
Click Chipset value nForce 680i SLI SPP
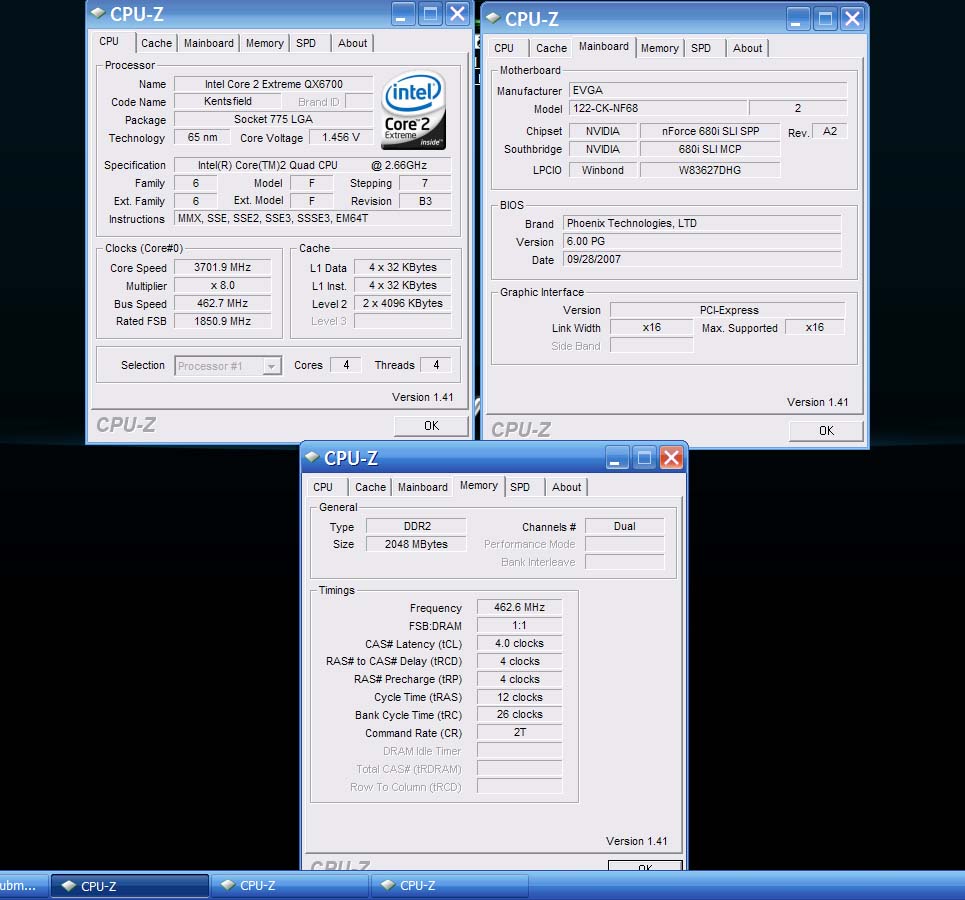pyautogui.click(x=710, y=131)
